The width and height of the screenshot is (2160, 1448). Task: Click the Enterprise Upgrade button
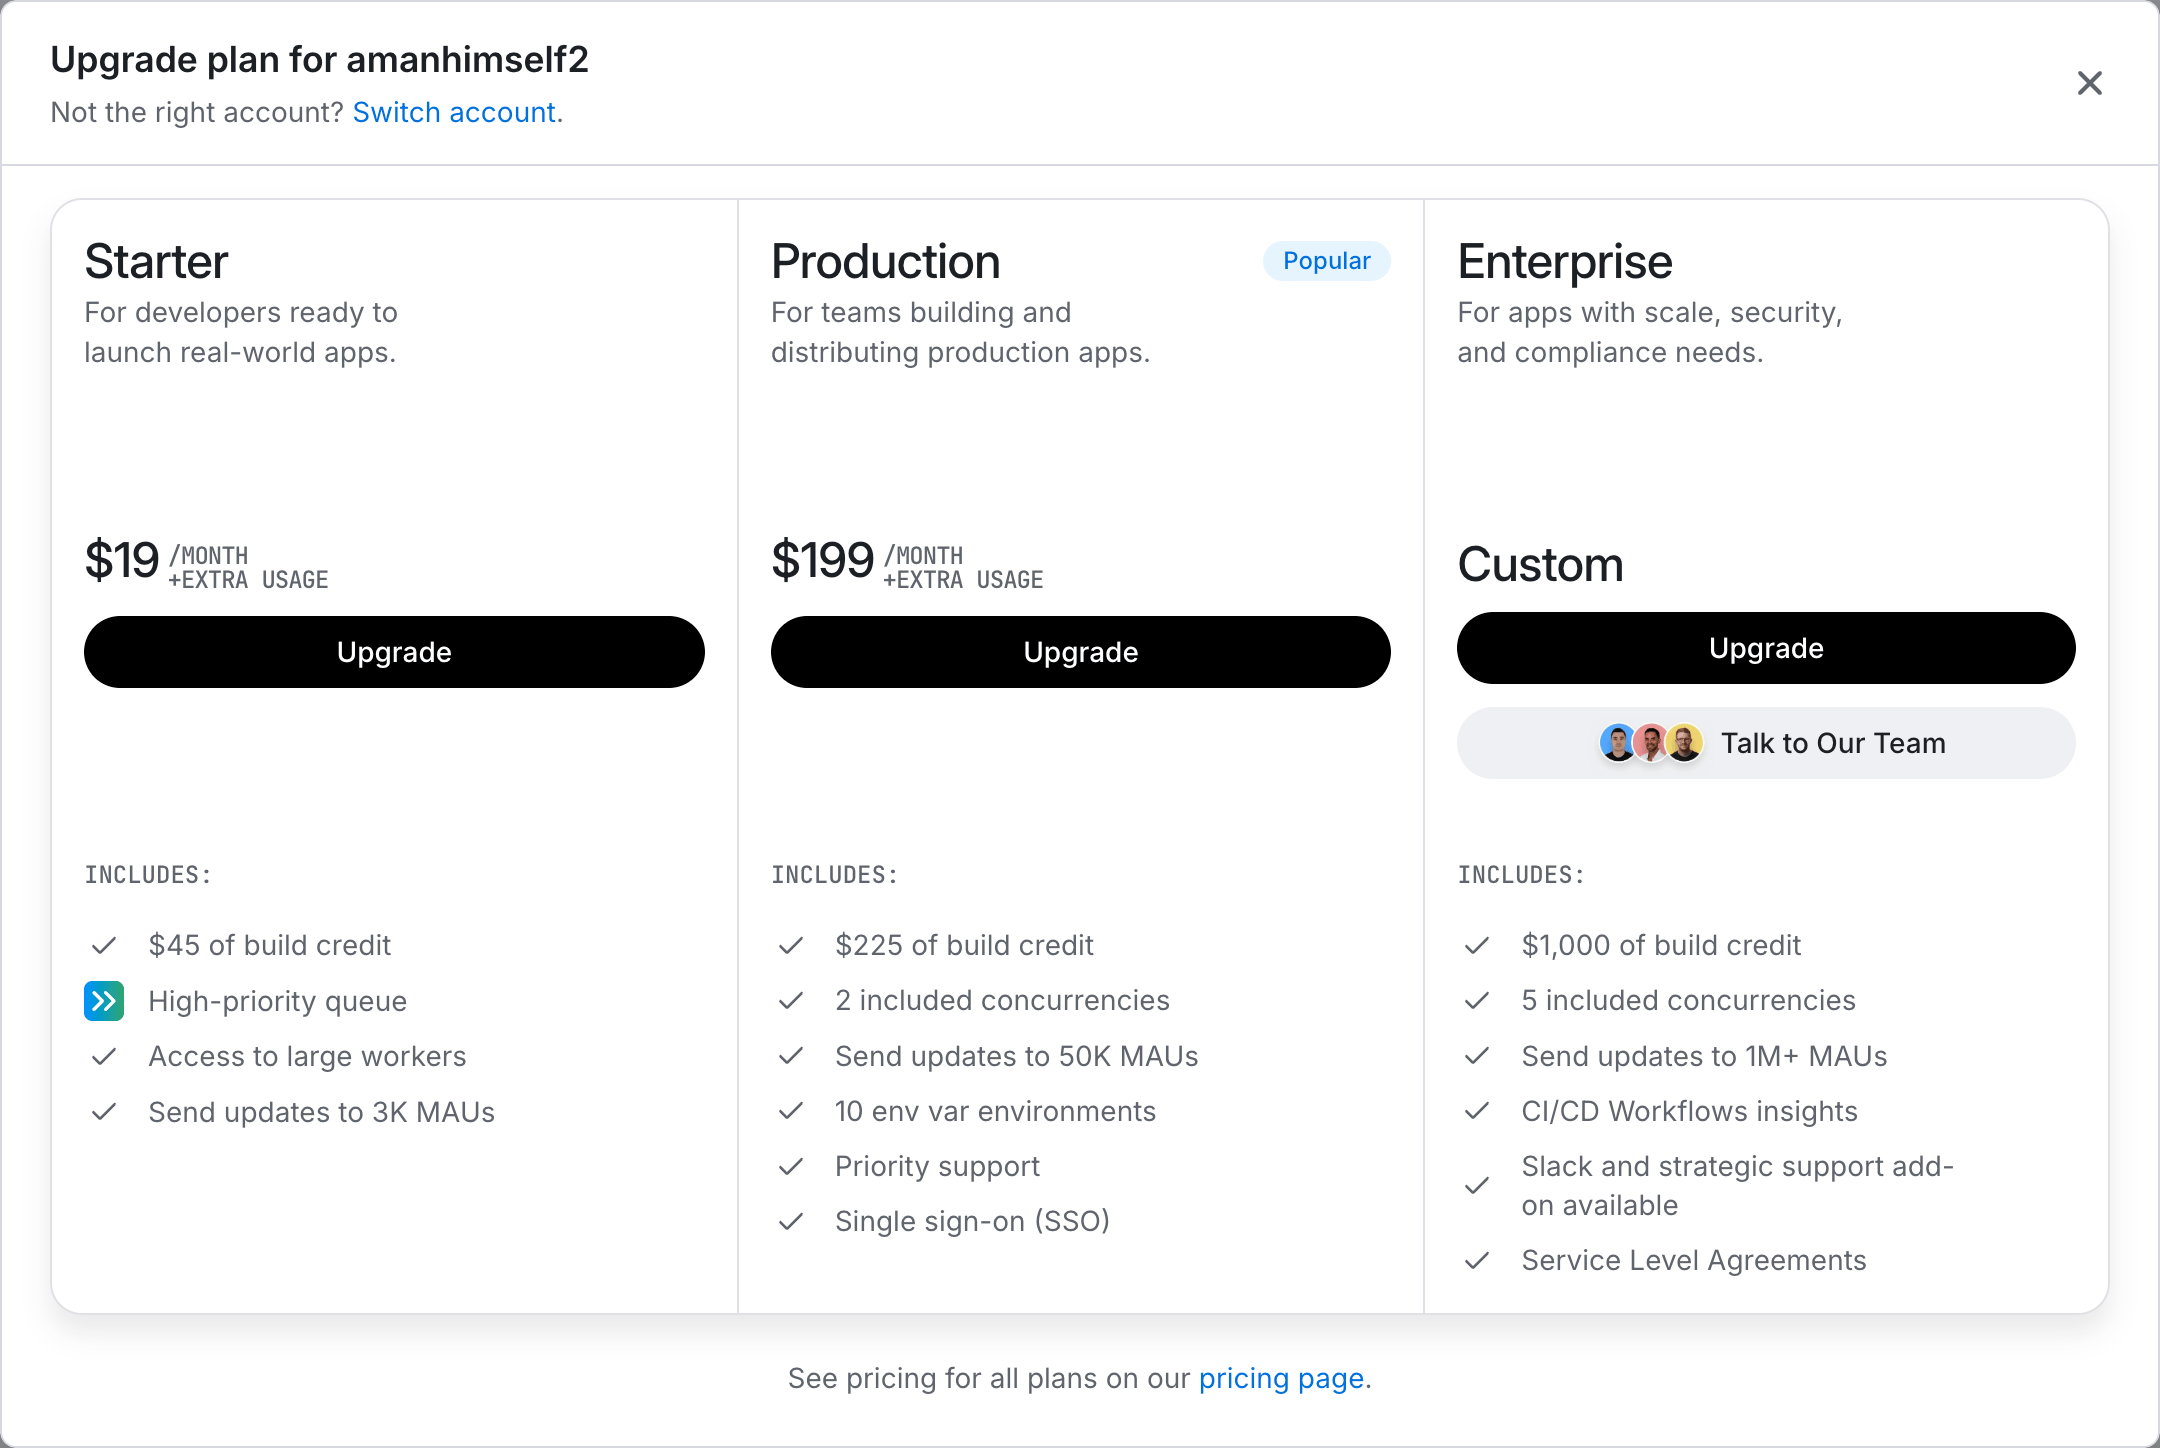pyautogui.click(x=1765, y=648)
